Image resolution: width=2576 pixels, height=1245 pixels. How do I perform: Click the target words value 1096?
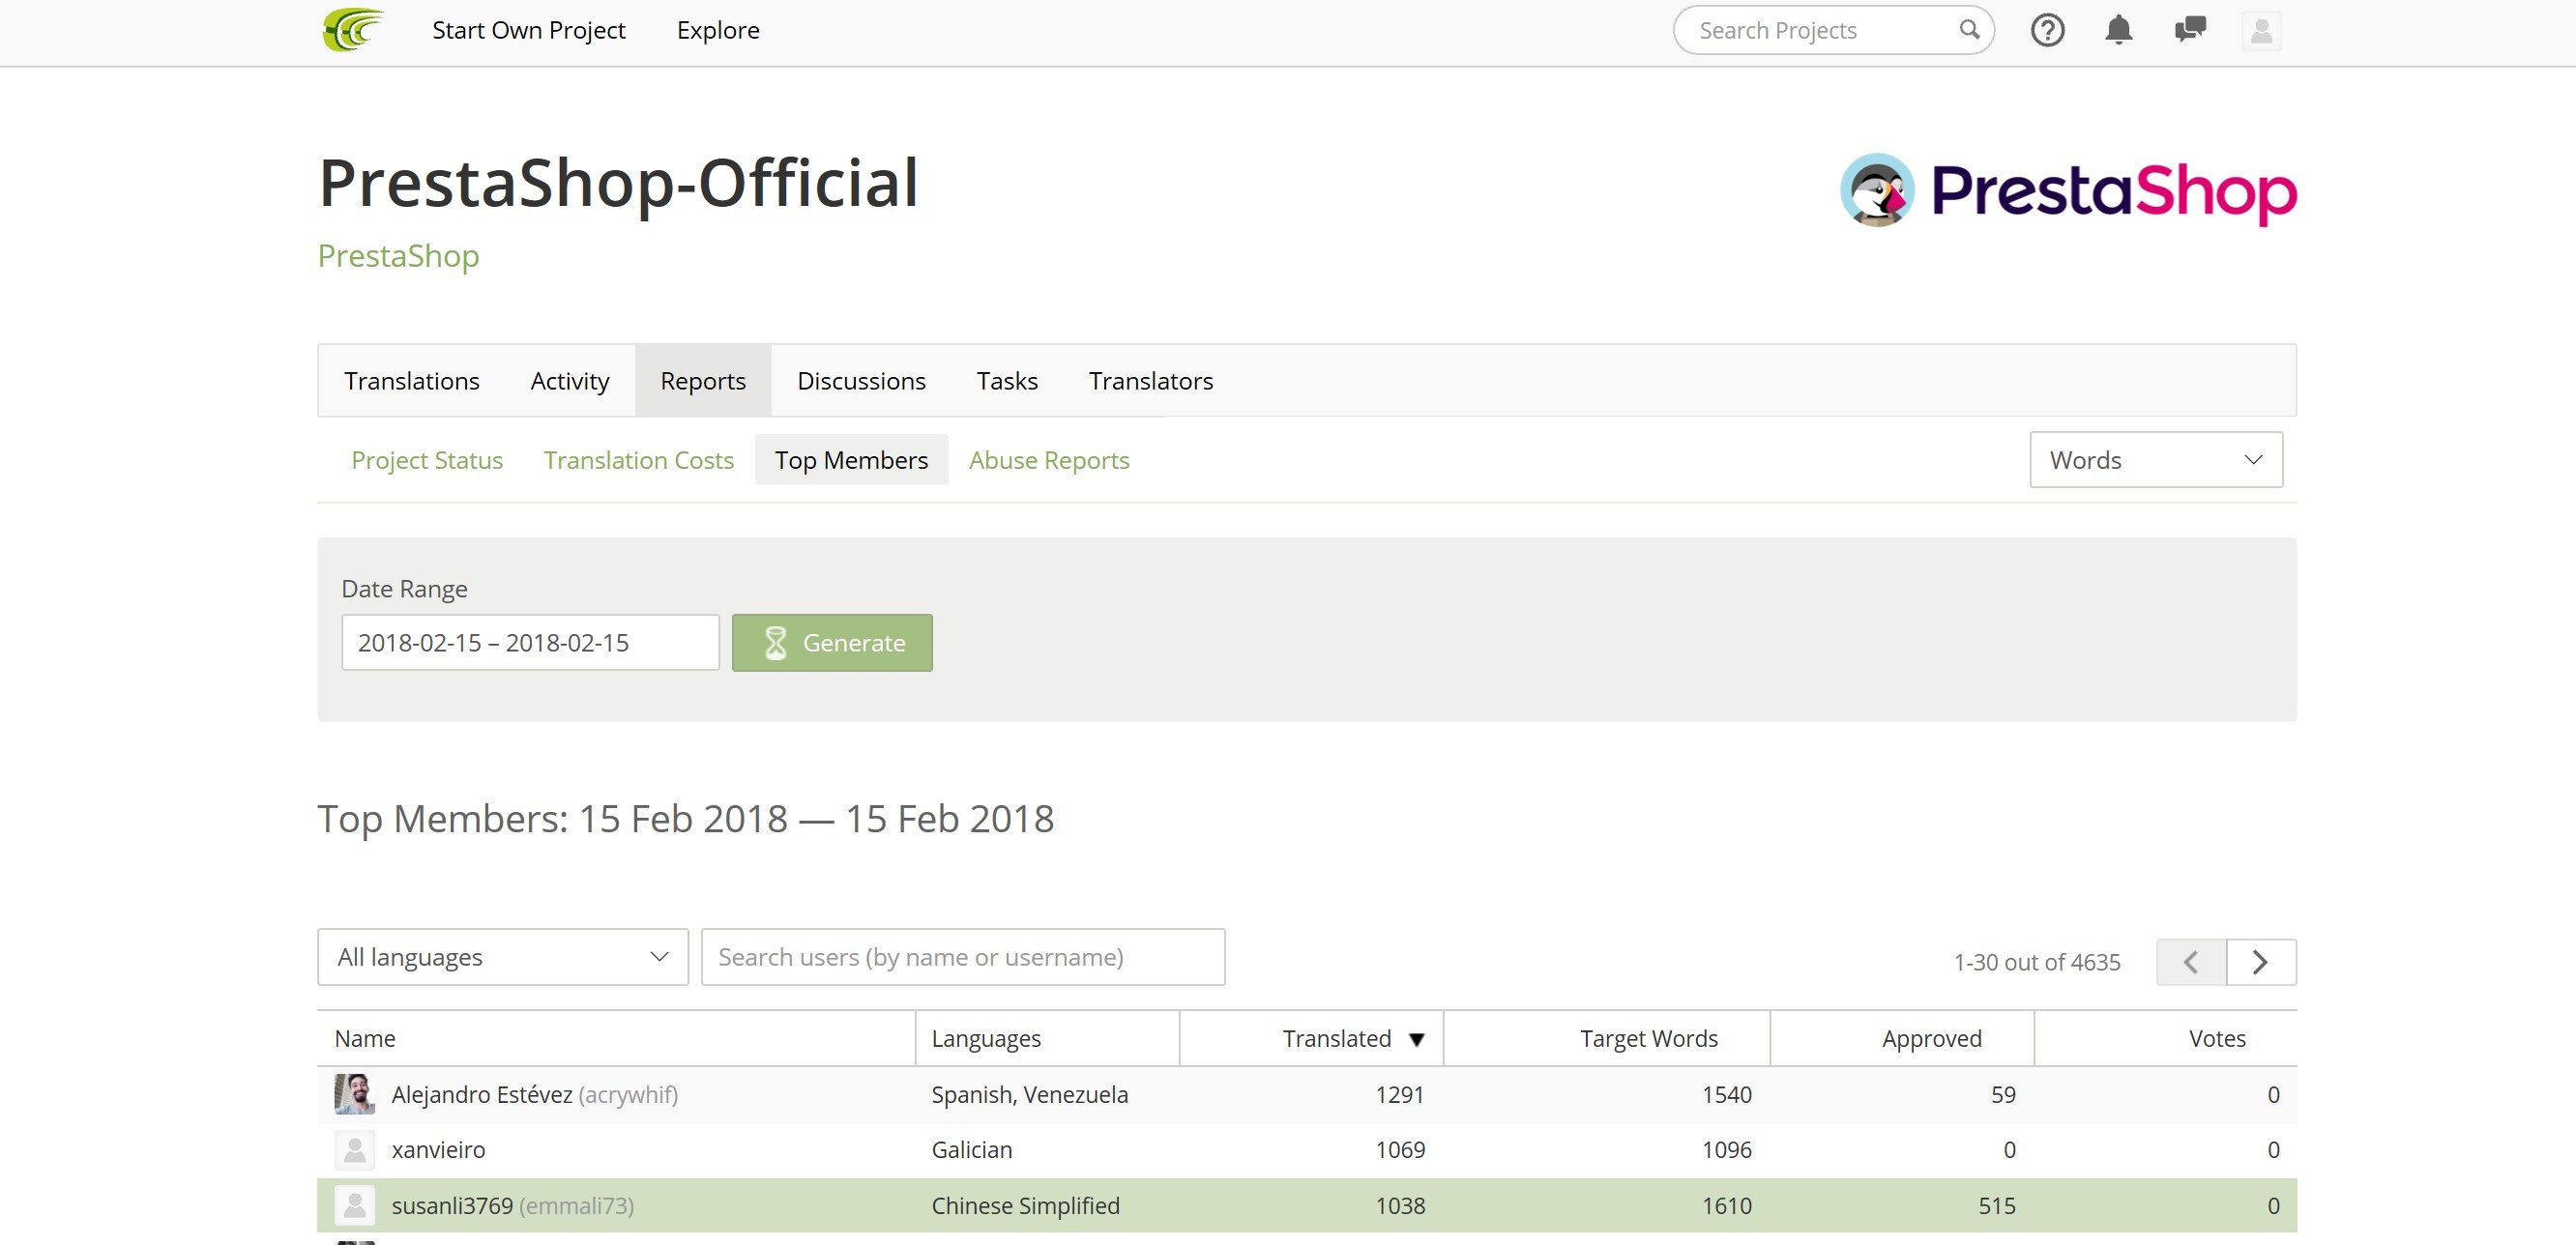click(x=1727, y=1150)
